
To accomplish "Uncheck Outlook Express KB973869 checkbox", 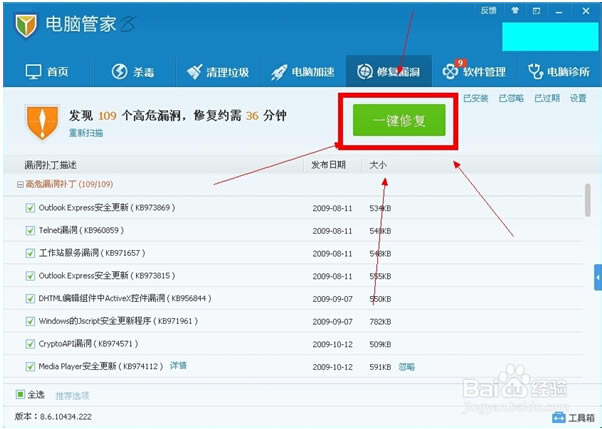I will (30, 208).
